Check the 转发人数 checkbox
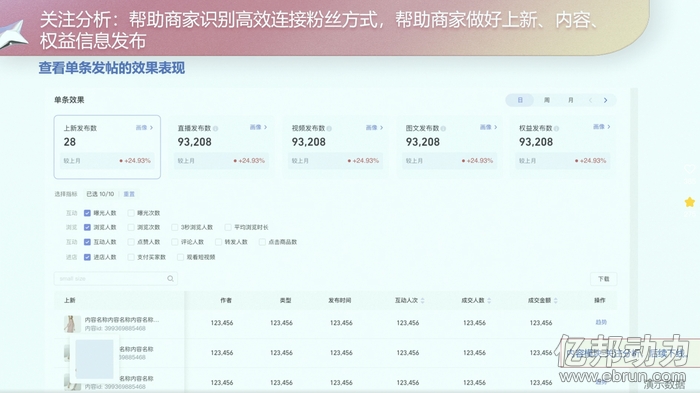The height and width of the screenshot is (393, 700). coord(218,242)
